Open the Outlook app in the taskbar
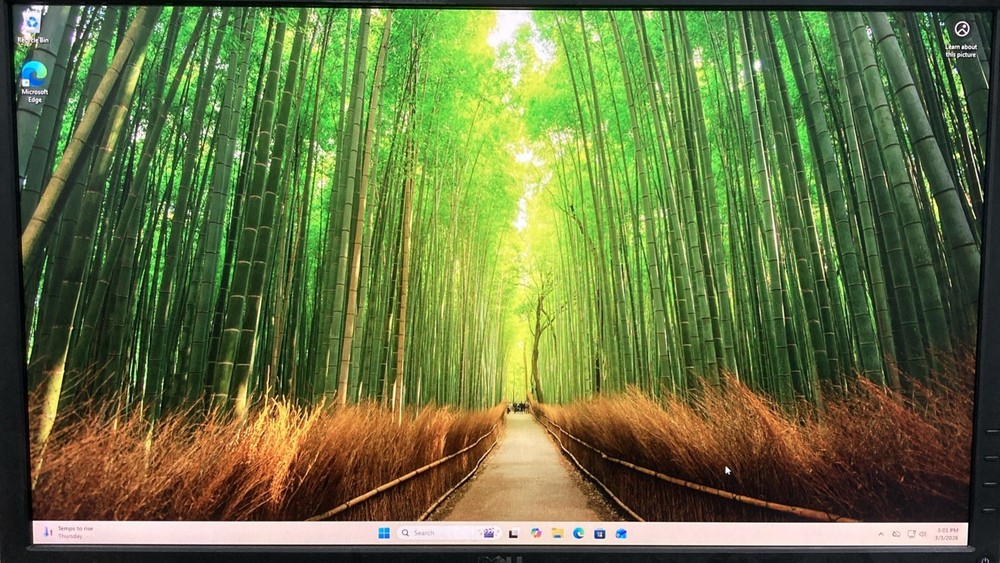The width and height of the screenshot is (1000, 563). [621, 533]
